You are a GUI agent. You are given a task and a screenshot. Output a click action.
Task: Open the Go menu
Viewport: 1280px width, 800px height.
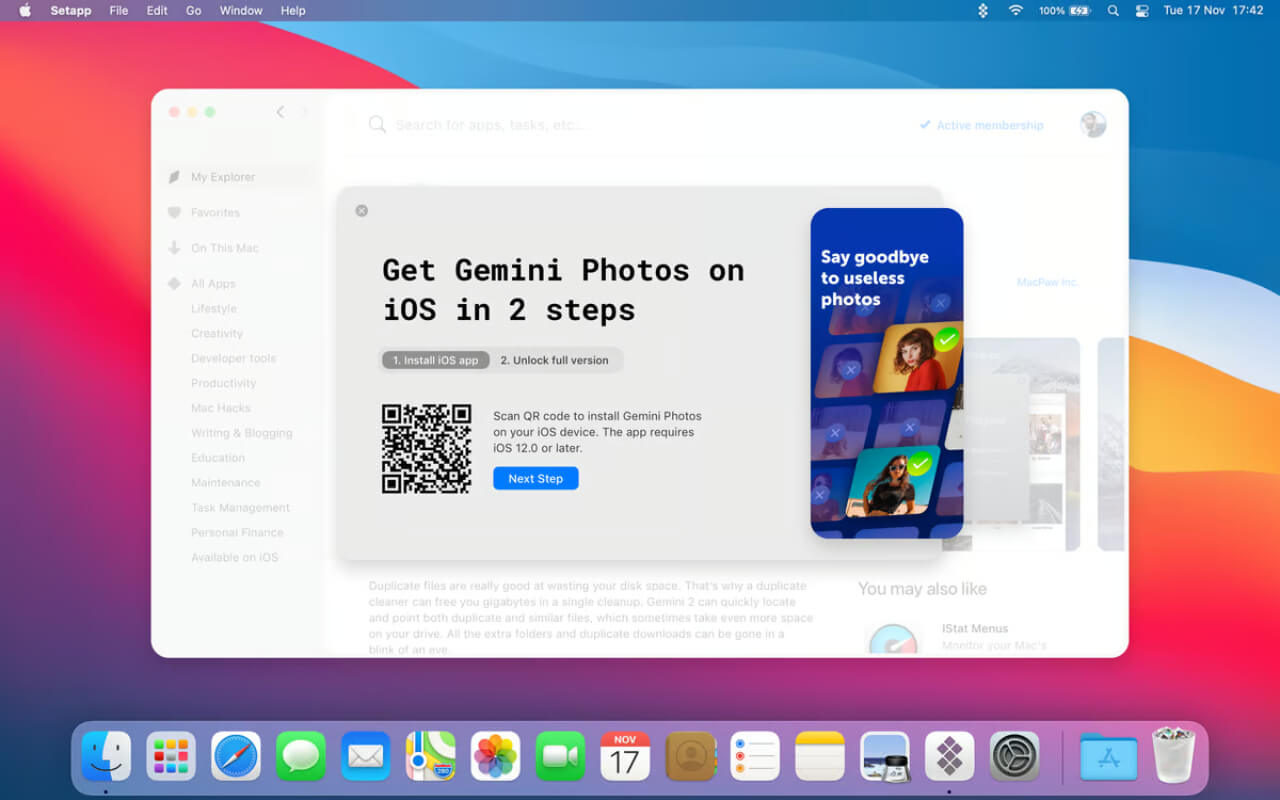click(194, 11)
